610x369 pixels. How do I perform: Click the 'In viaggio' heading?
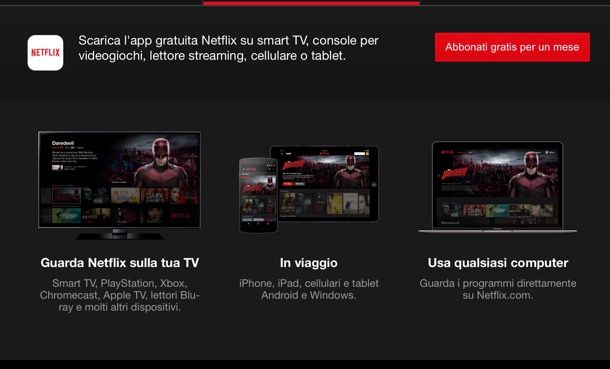pyautogui.click(x=309, y=263)
